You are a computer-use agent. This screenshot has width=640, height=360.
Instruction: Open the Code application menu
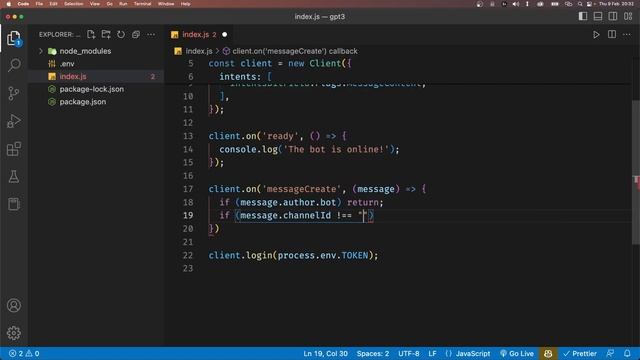pyautogui.click(x=23, y=4)
